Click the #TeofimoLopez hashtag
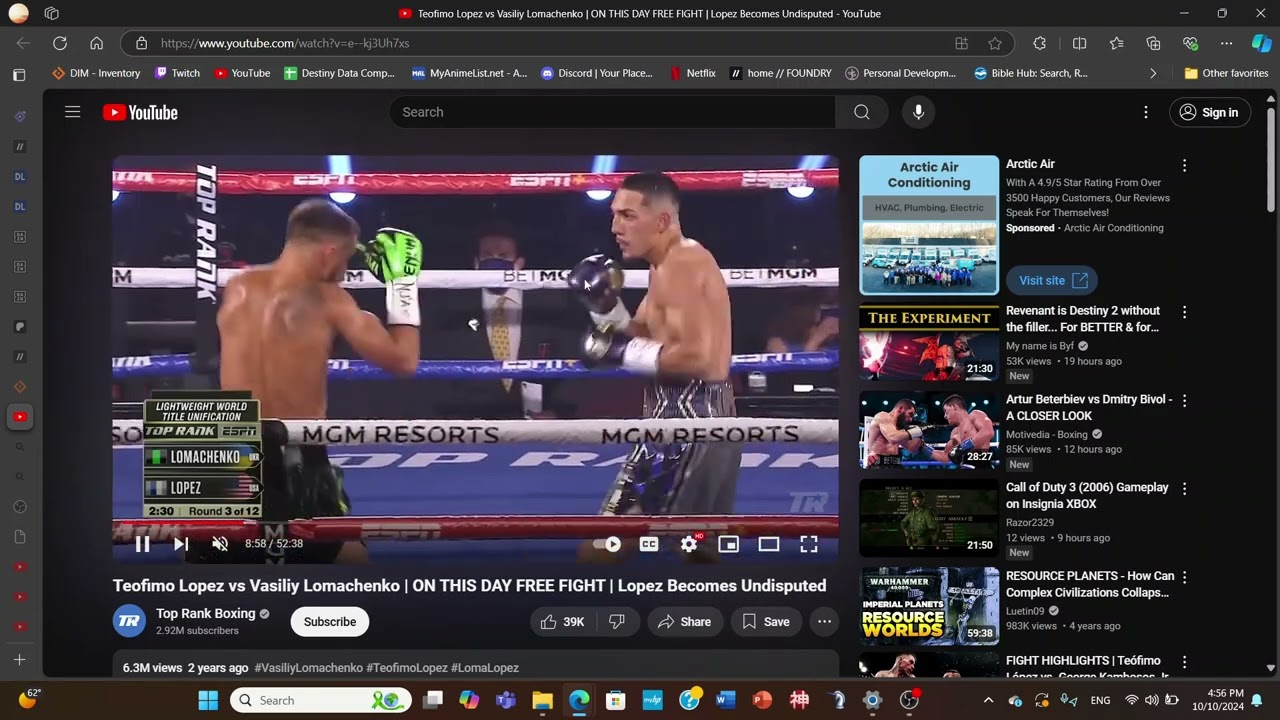 coord(407,668)
